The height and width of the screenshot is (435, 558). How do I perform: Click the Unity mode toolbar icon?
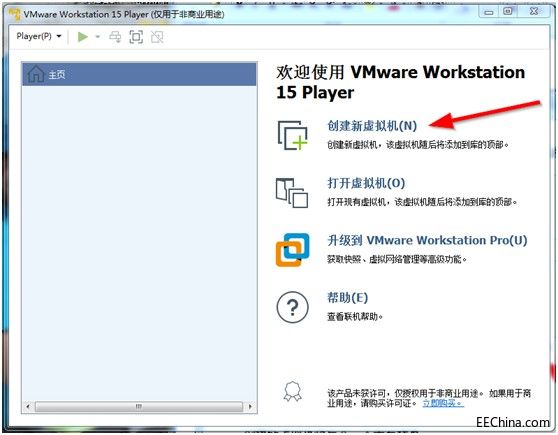click(157, 37)
